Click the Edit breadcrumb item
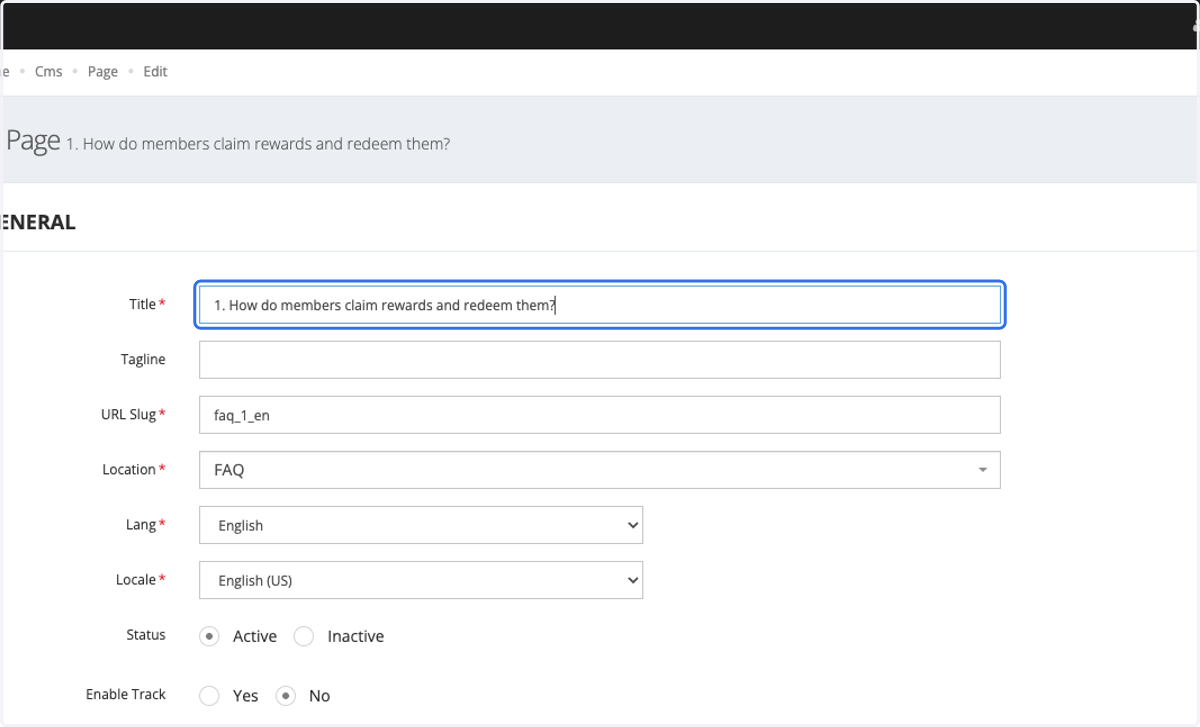Image resolution: width=1200 pixels, height=727 pixels. point(155,72)
